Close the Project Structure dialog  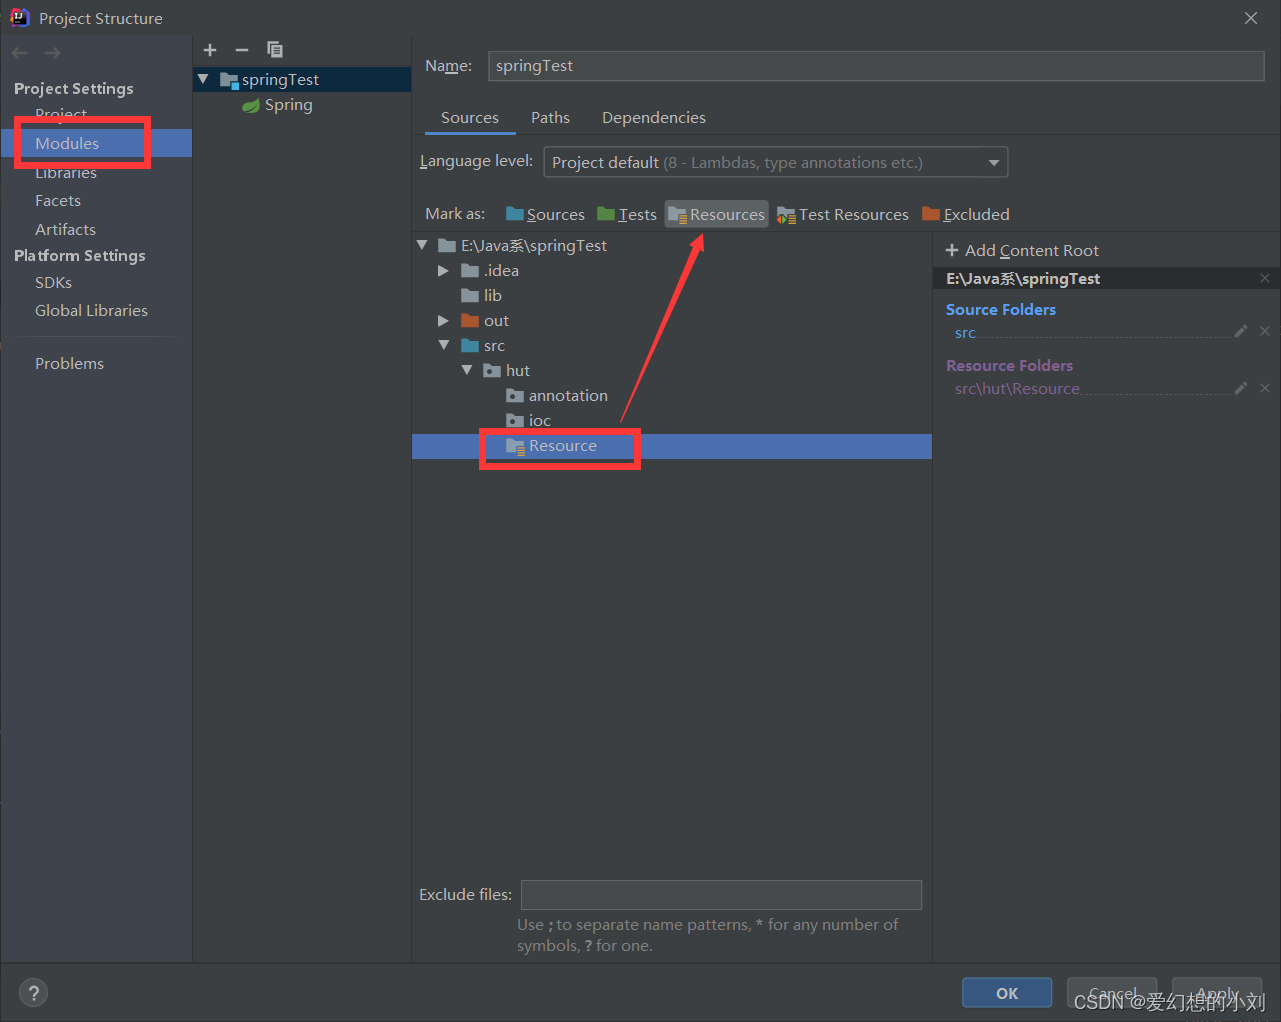[x=1251, y=18]
